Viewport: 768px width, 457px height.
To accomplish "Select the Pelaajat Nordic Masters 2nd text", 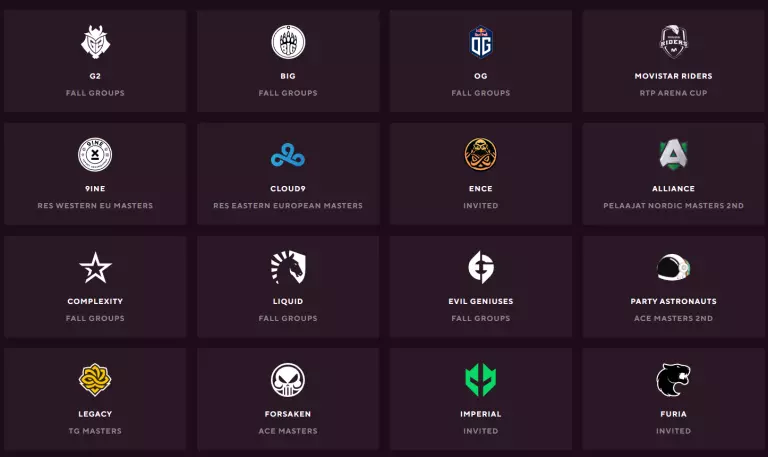I will [x=673, y=206].
